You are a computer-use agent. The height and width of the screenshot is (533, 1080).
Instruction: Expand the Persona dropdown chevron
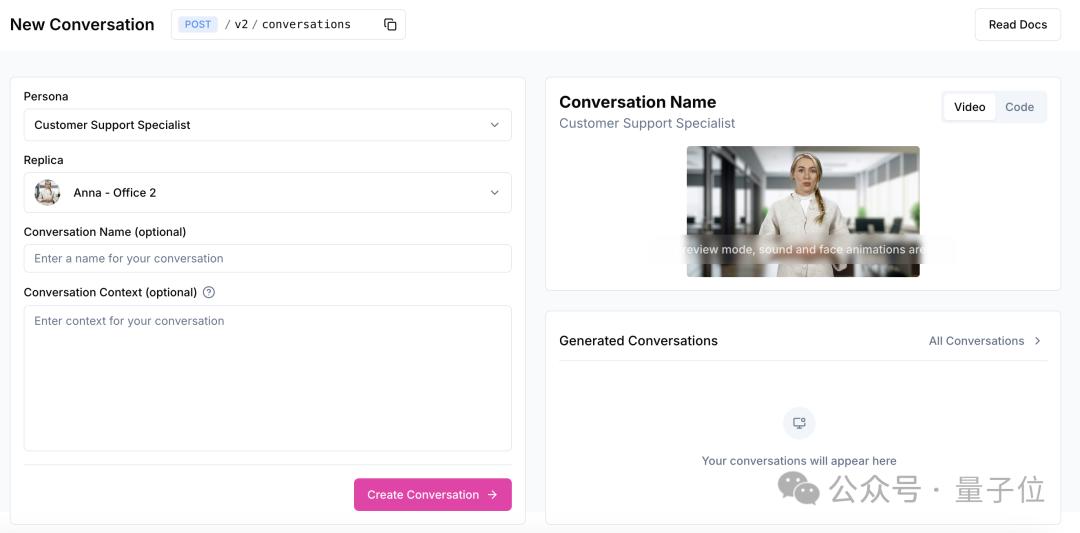pyautogui.click(x=494, y=125)
